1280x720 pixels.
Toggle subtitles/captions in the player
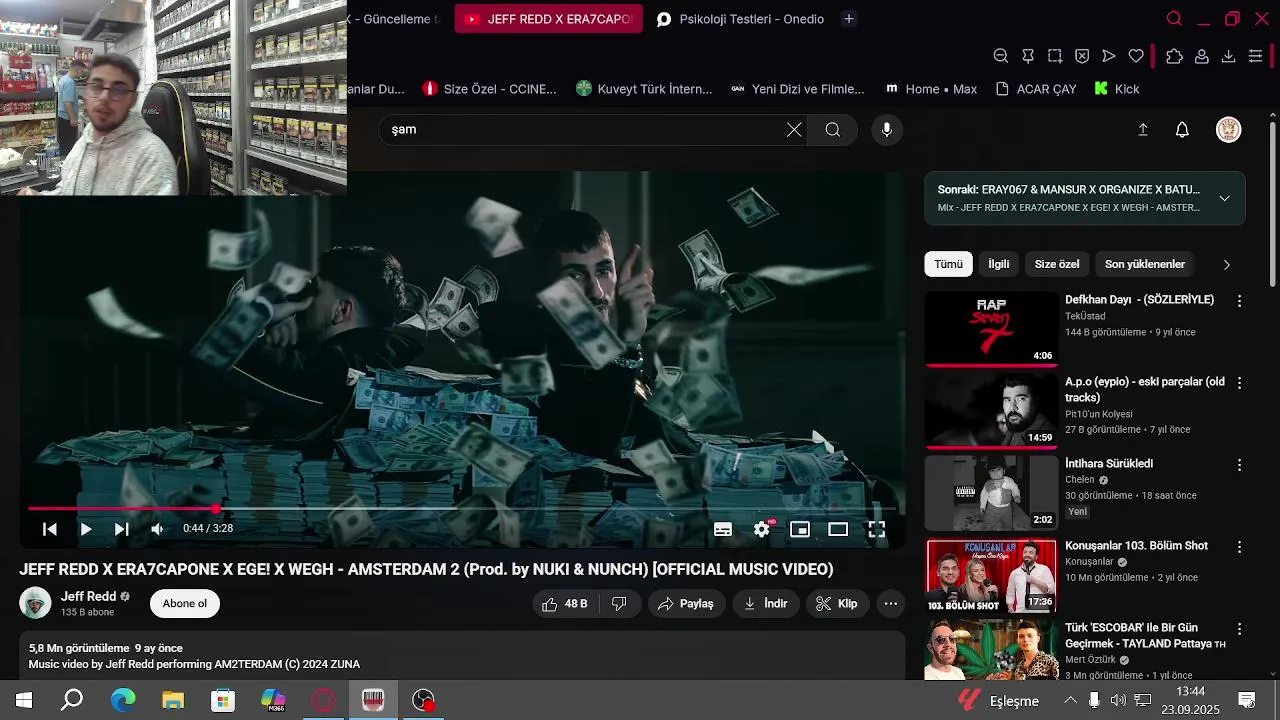[723, 529]
